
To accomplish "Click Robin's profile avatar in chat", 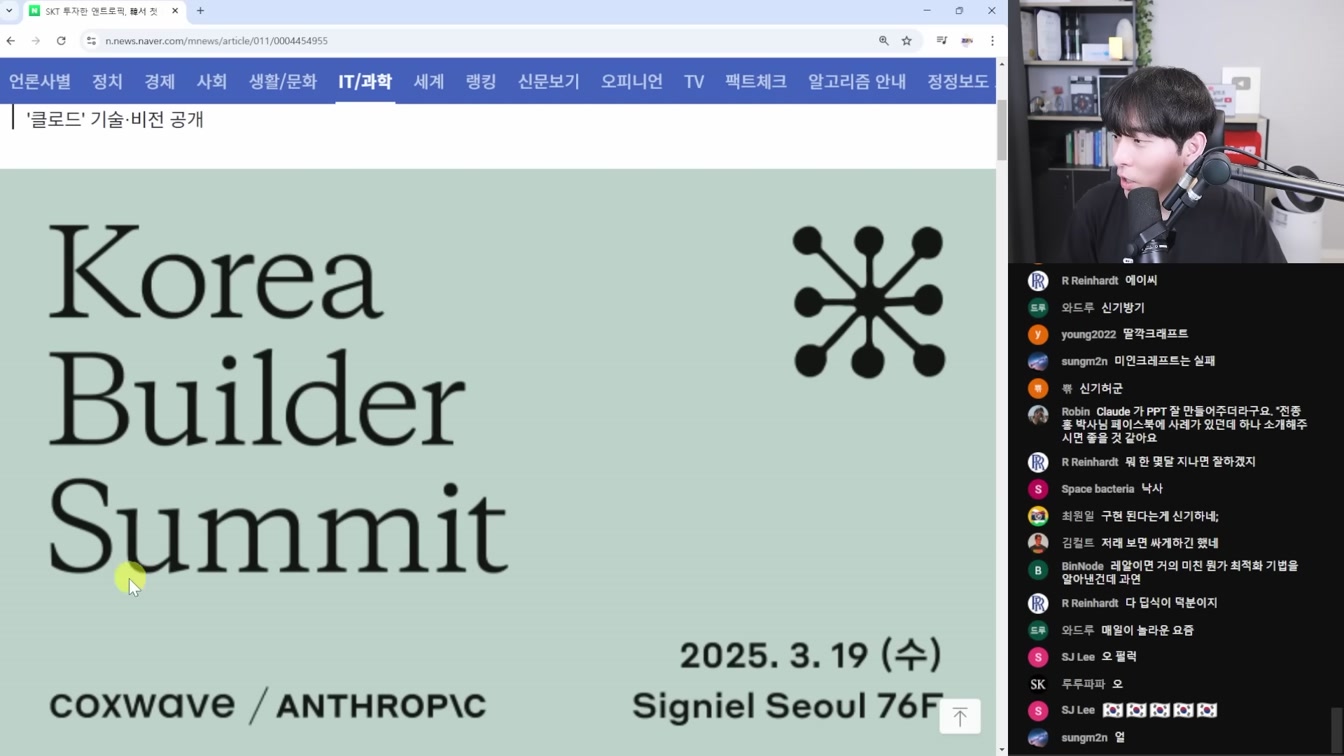I will pyautogui.click(x=1038, y=414).
